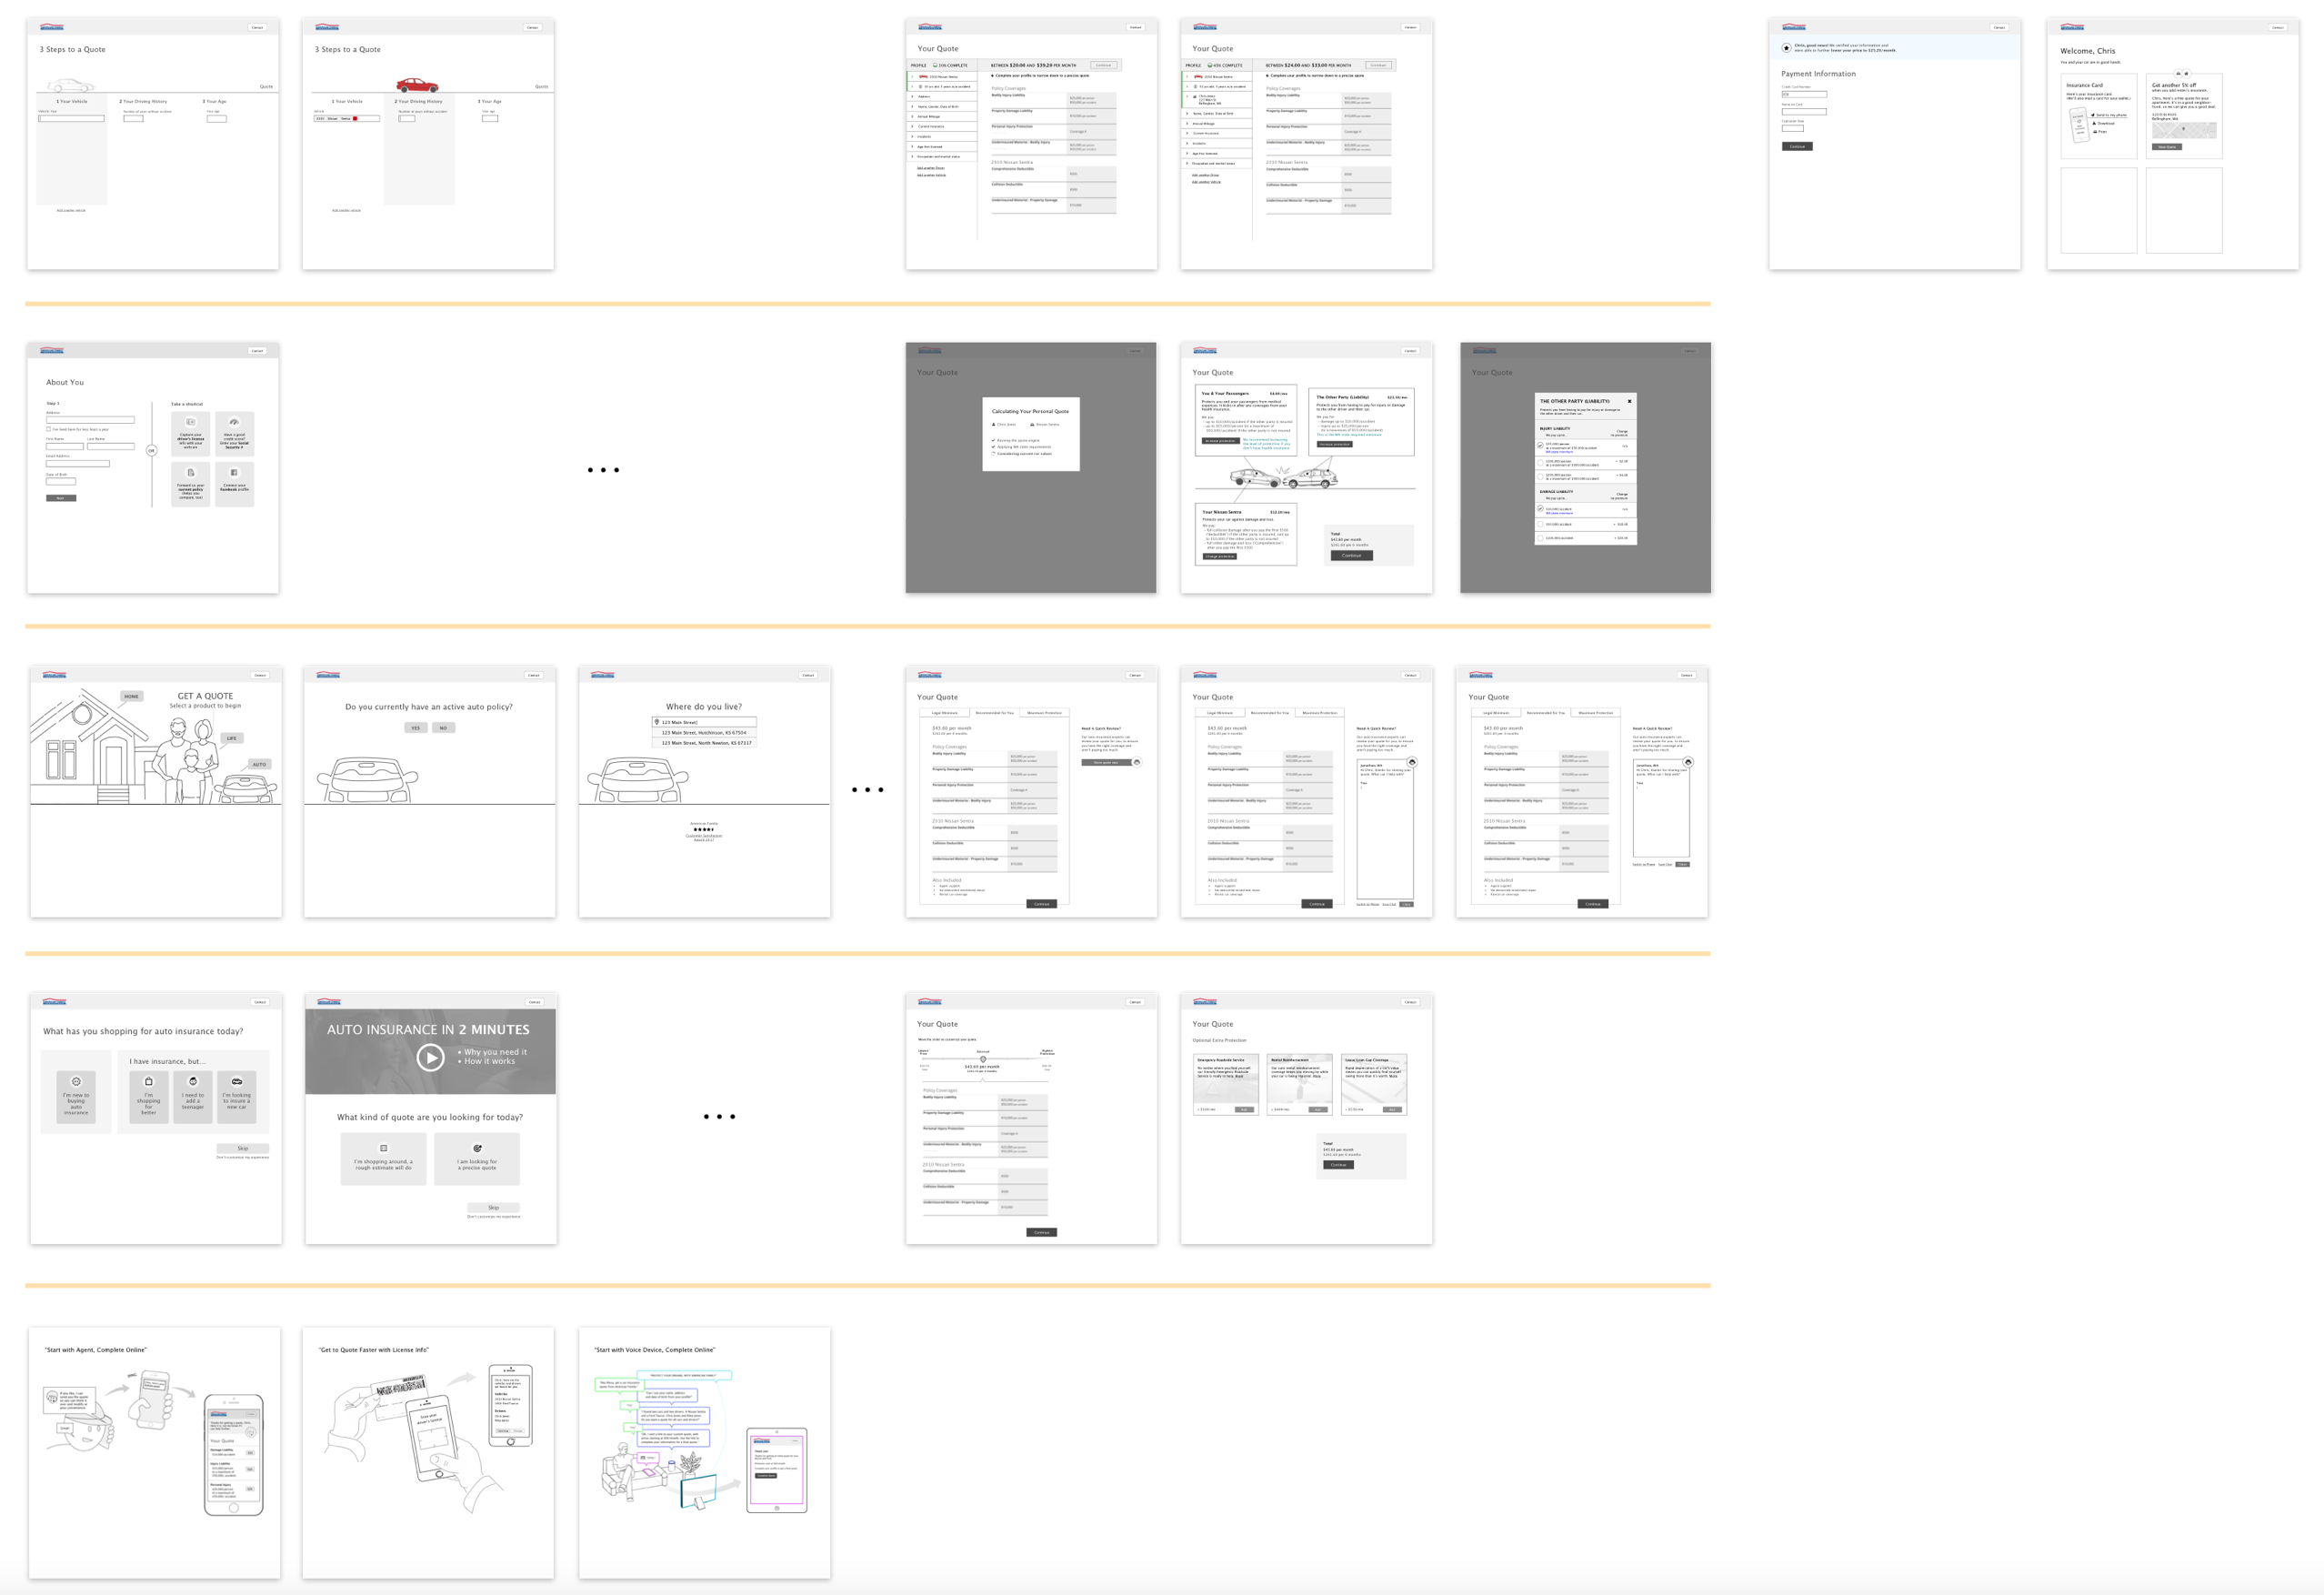The width and height of the screenshot is (2324, 1595).
Task: Check 'lived here for less than a year' box
Action: [x=48, y=429]
